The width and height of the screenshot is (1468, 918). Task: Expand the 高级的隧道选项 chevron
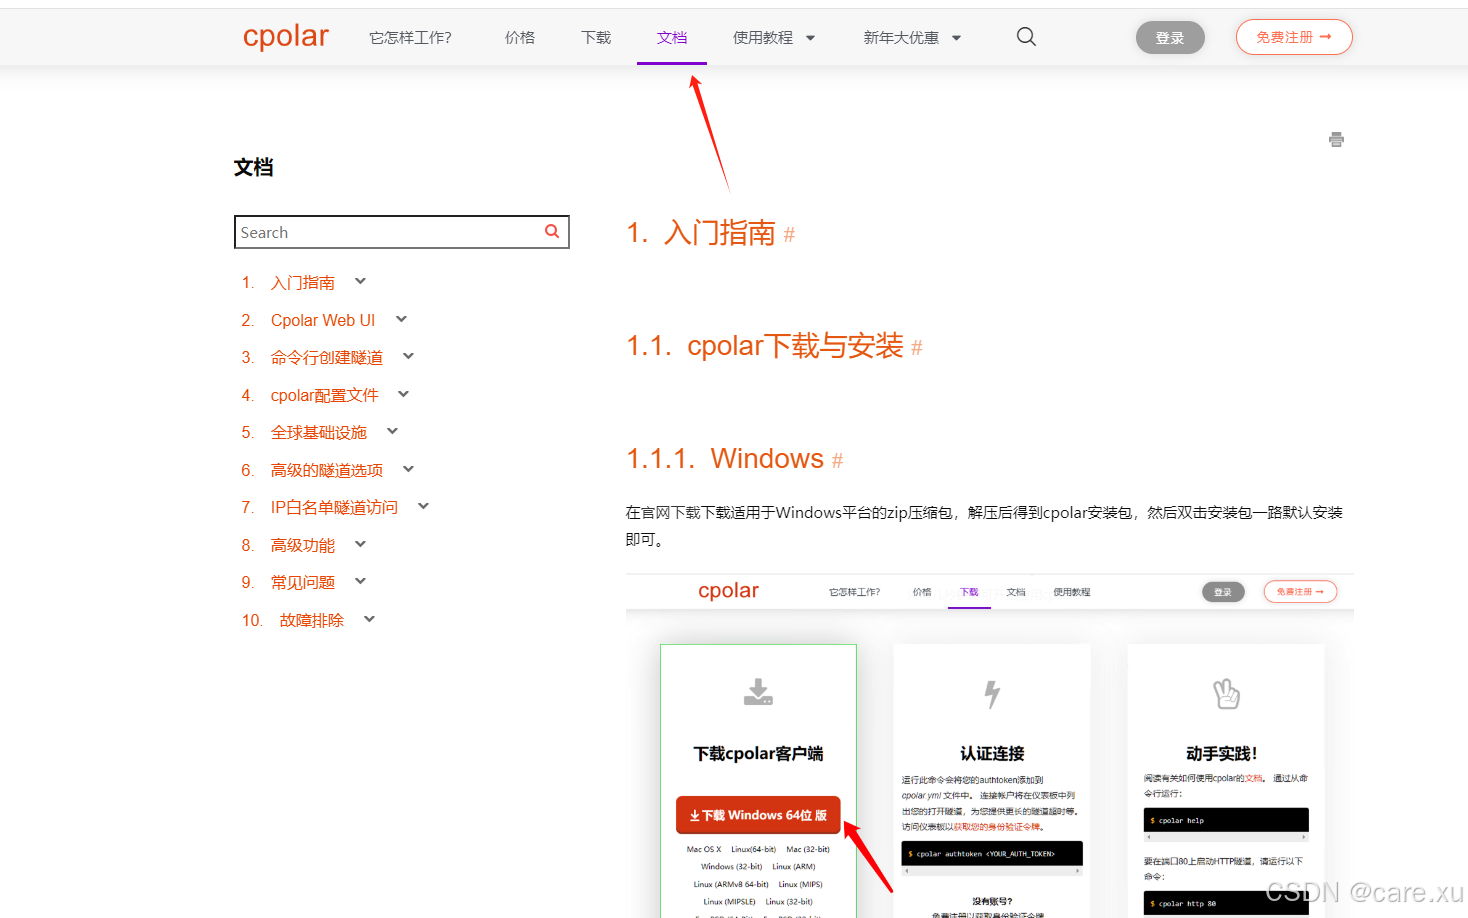[x=408, y=469]
